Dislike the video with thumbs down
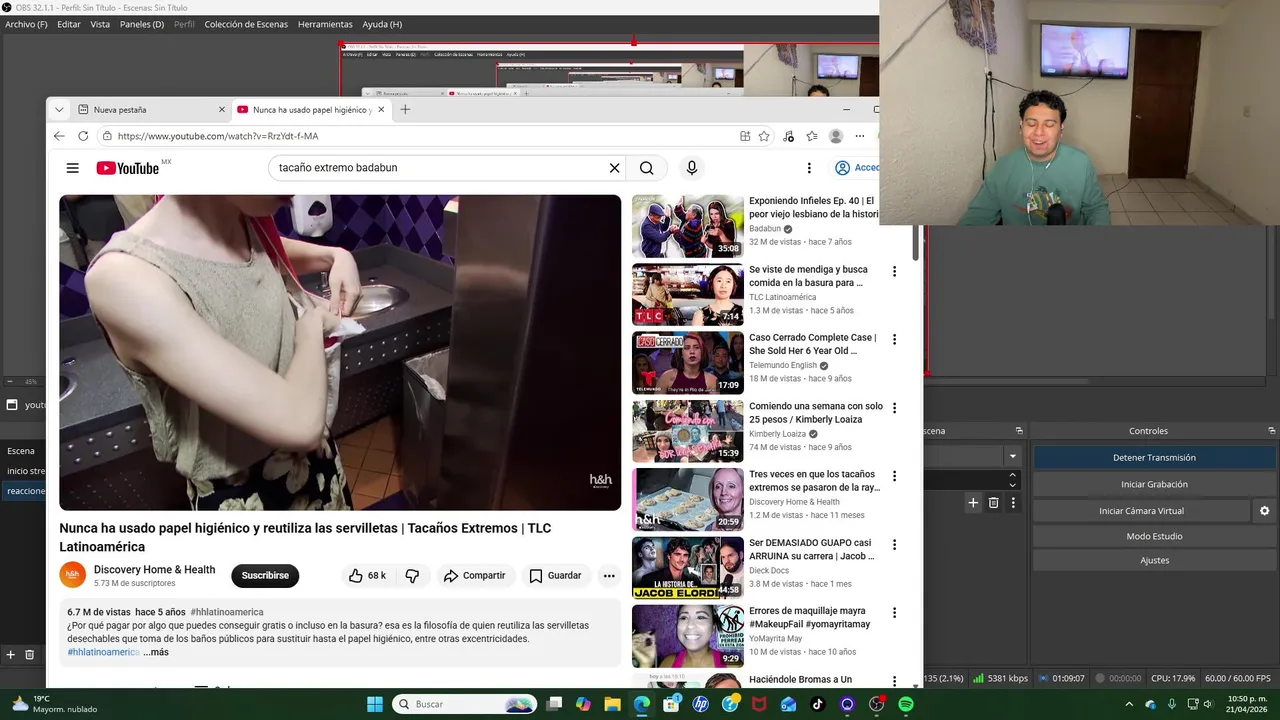 coord(412,576)
